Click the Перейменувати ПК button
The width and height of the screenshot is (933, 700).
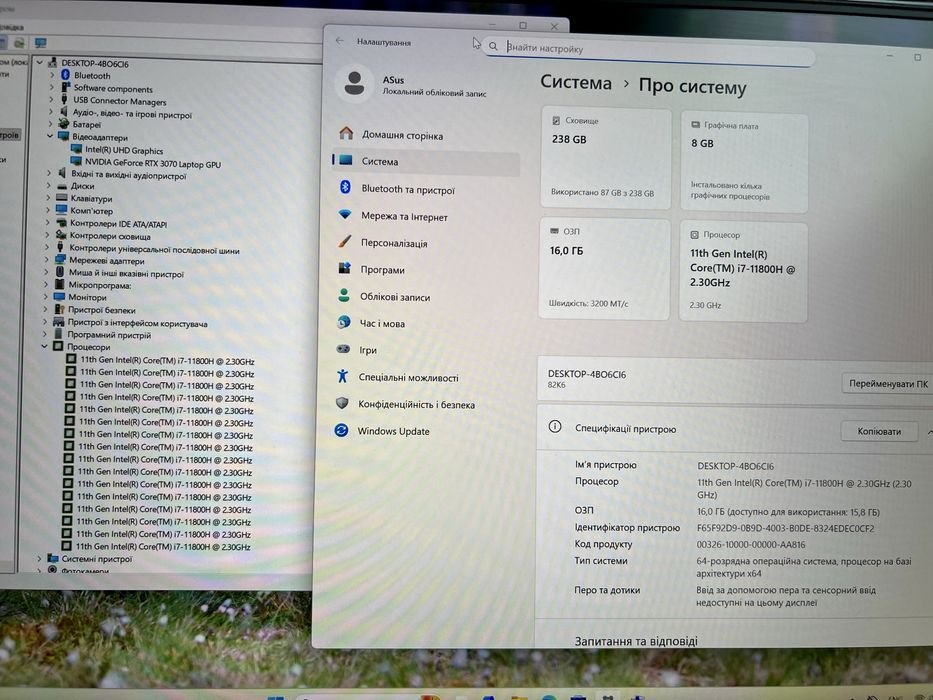coord(888,383)
